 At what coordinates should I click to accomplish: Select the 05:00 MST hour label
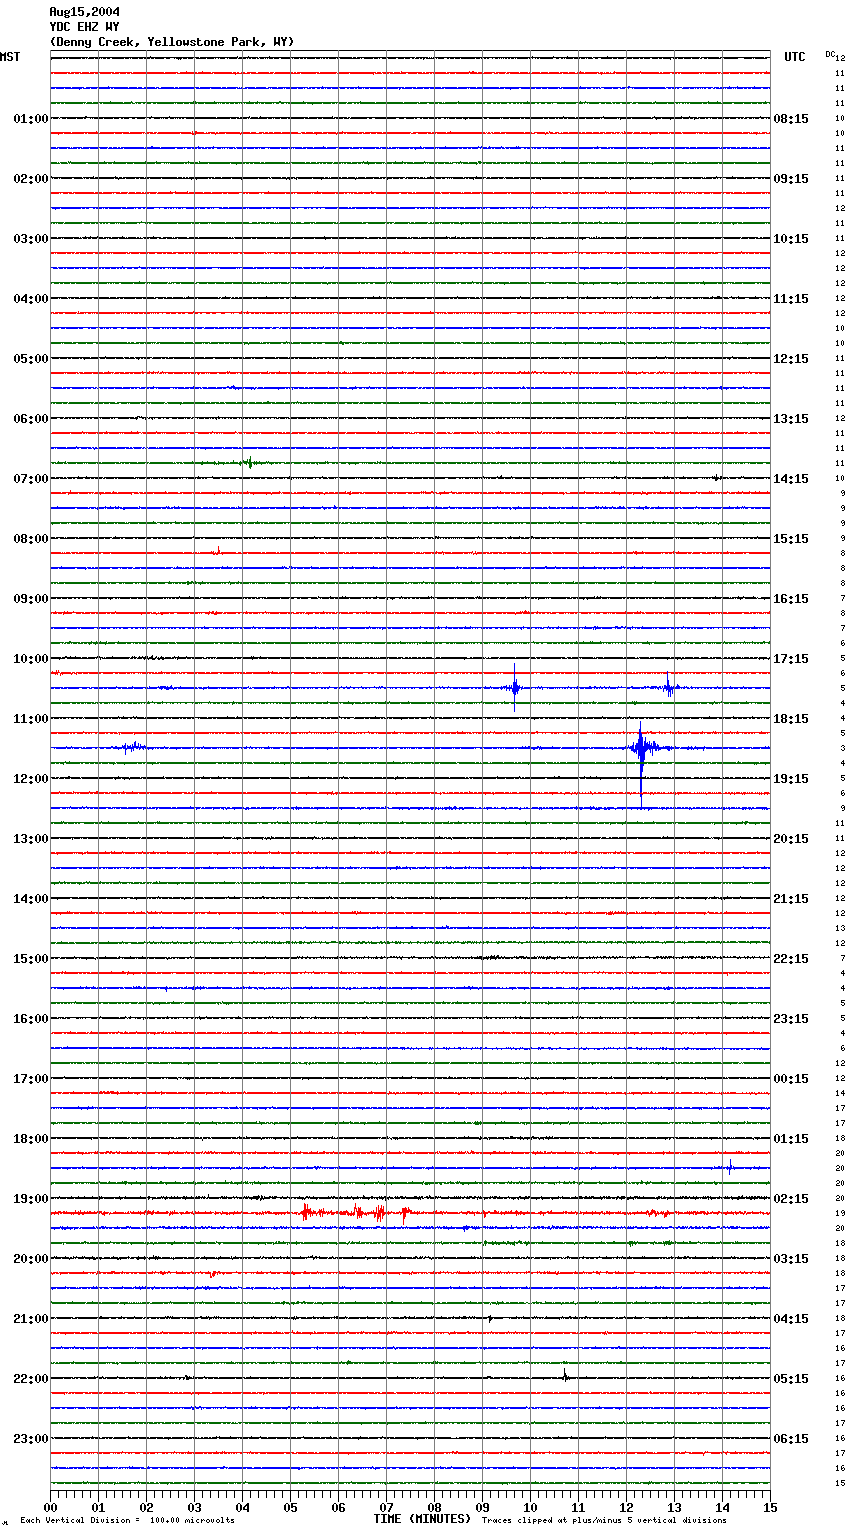click(31, 359)
